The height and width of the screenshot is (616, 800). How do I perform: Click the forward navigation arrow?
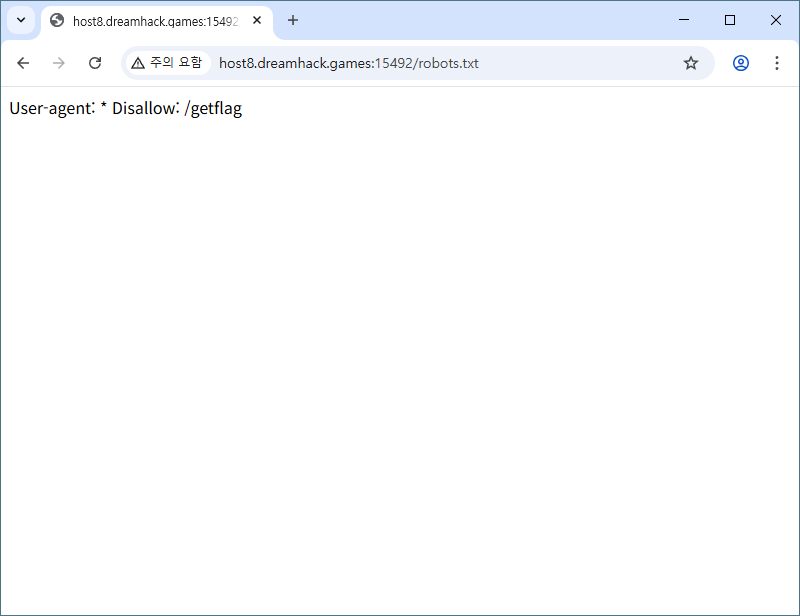coord(59,63)
